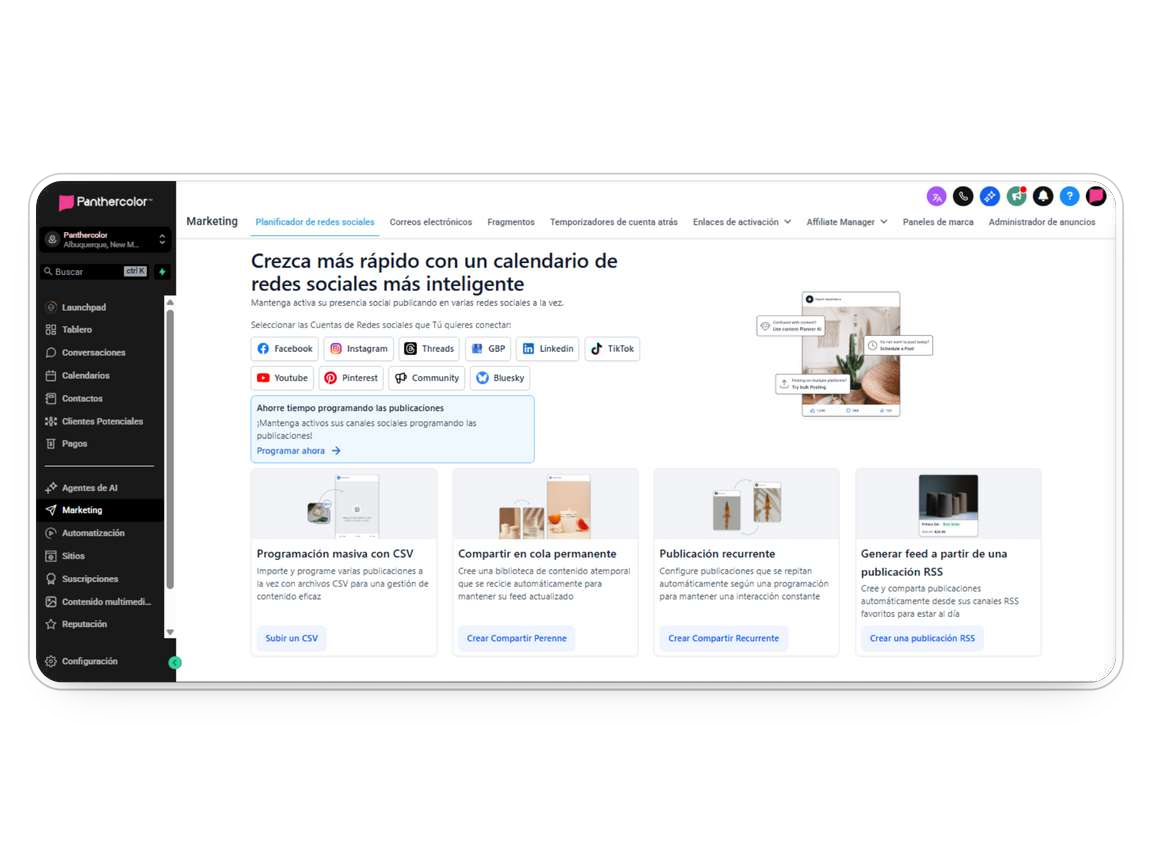Click the Buscar search field
1152x864 pixels.
[96, 272]
